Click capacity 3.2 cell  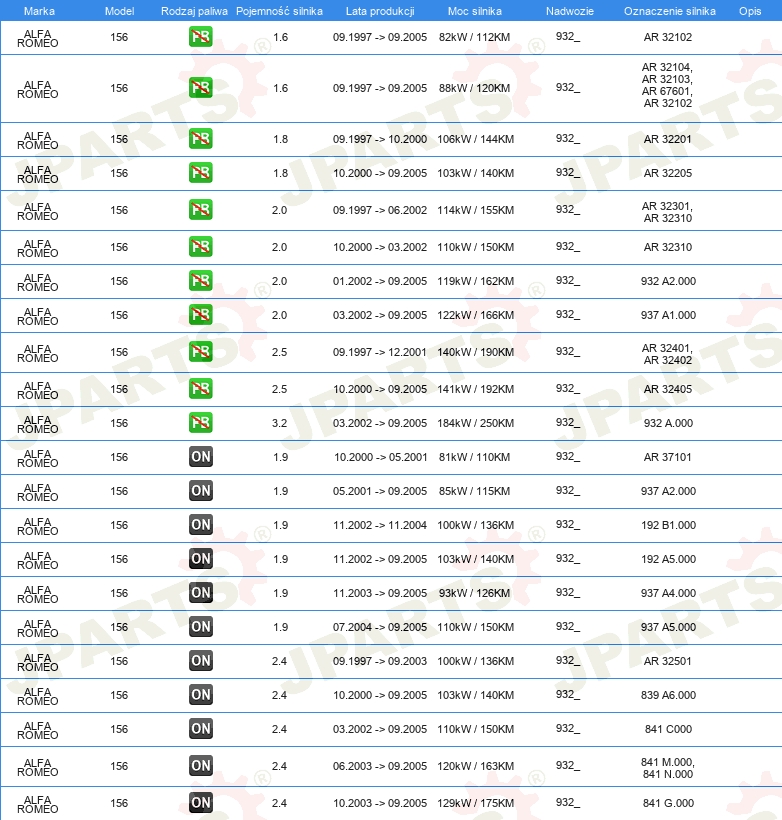click(279, 423)
